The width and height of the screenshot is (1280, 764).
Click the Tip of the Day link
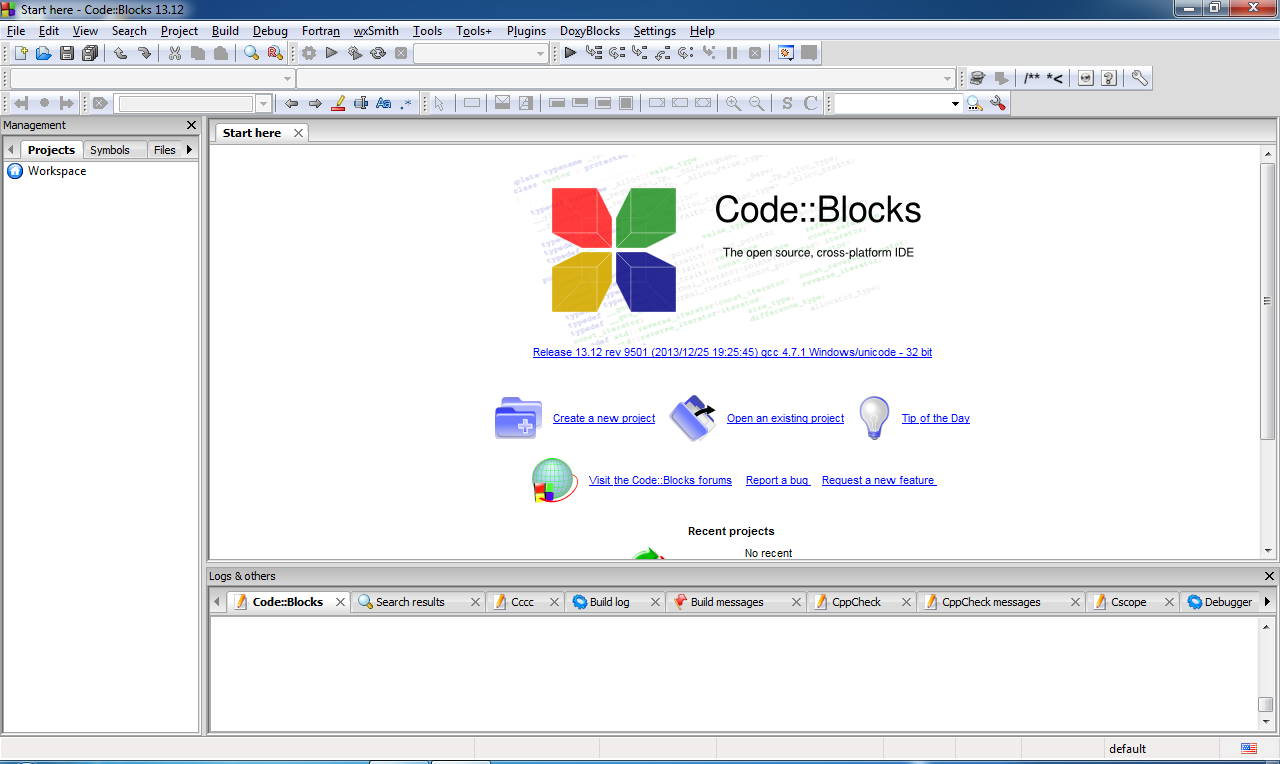pos(936,418)
